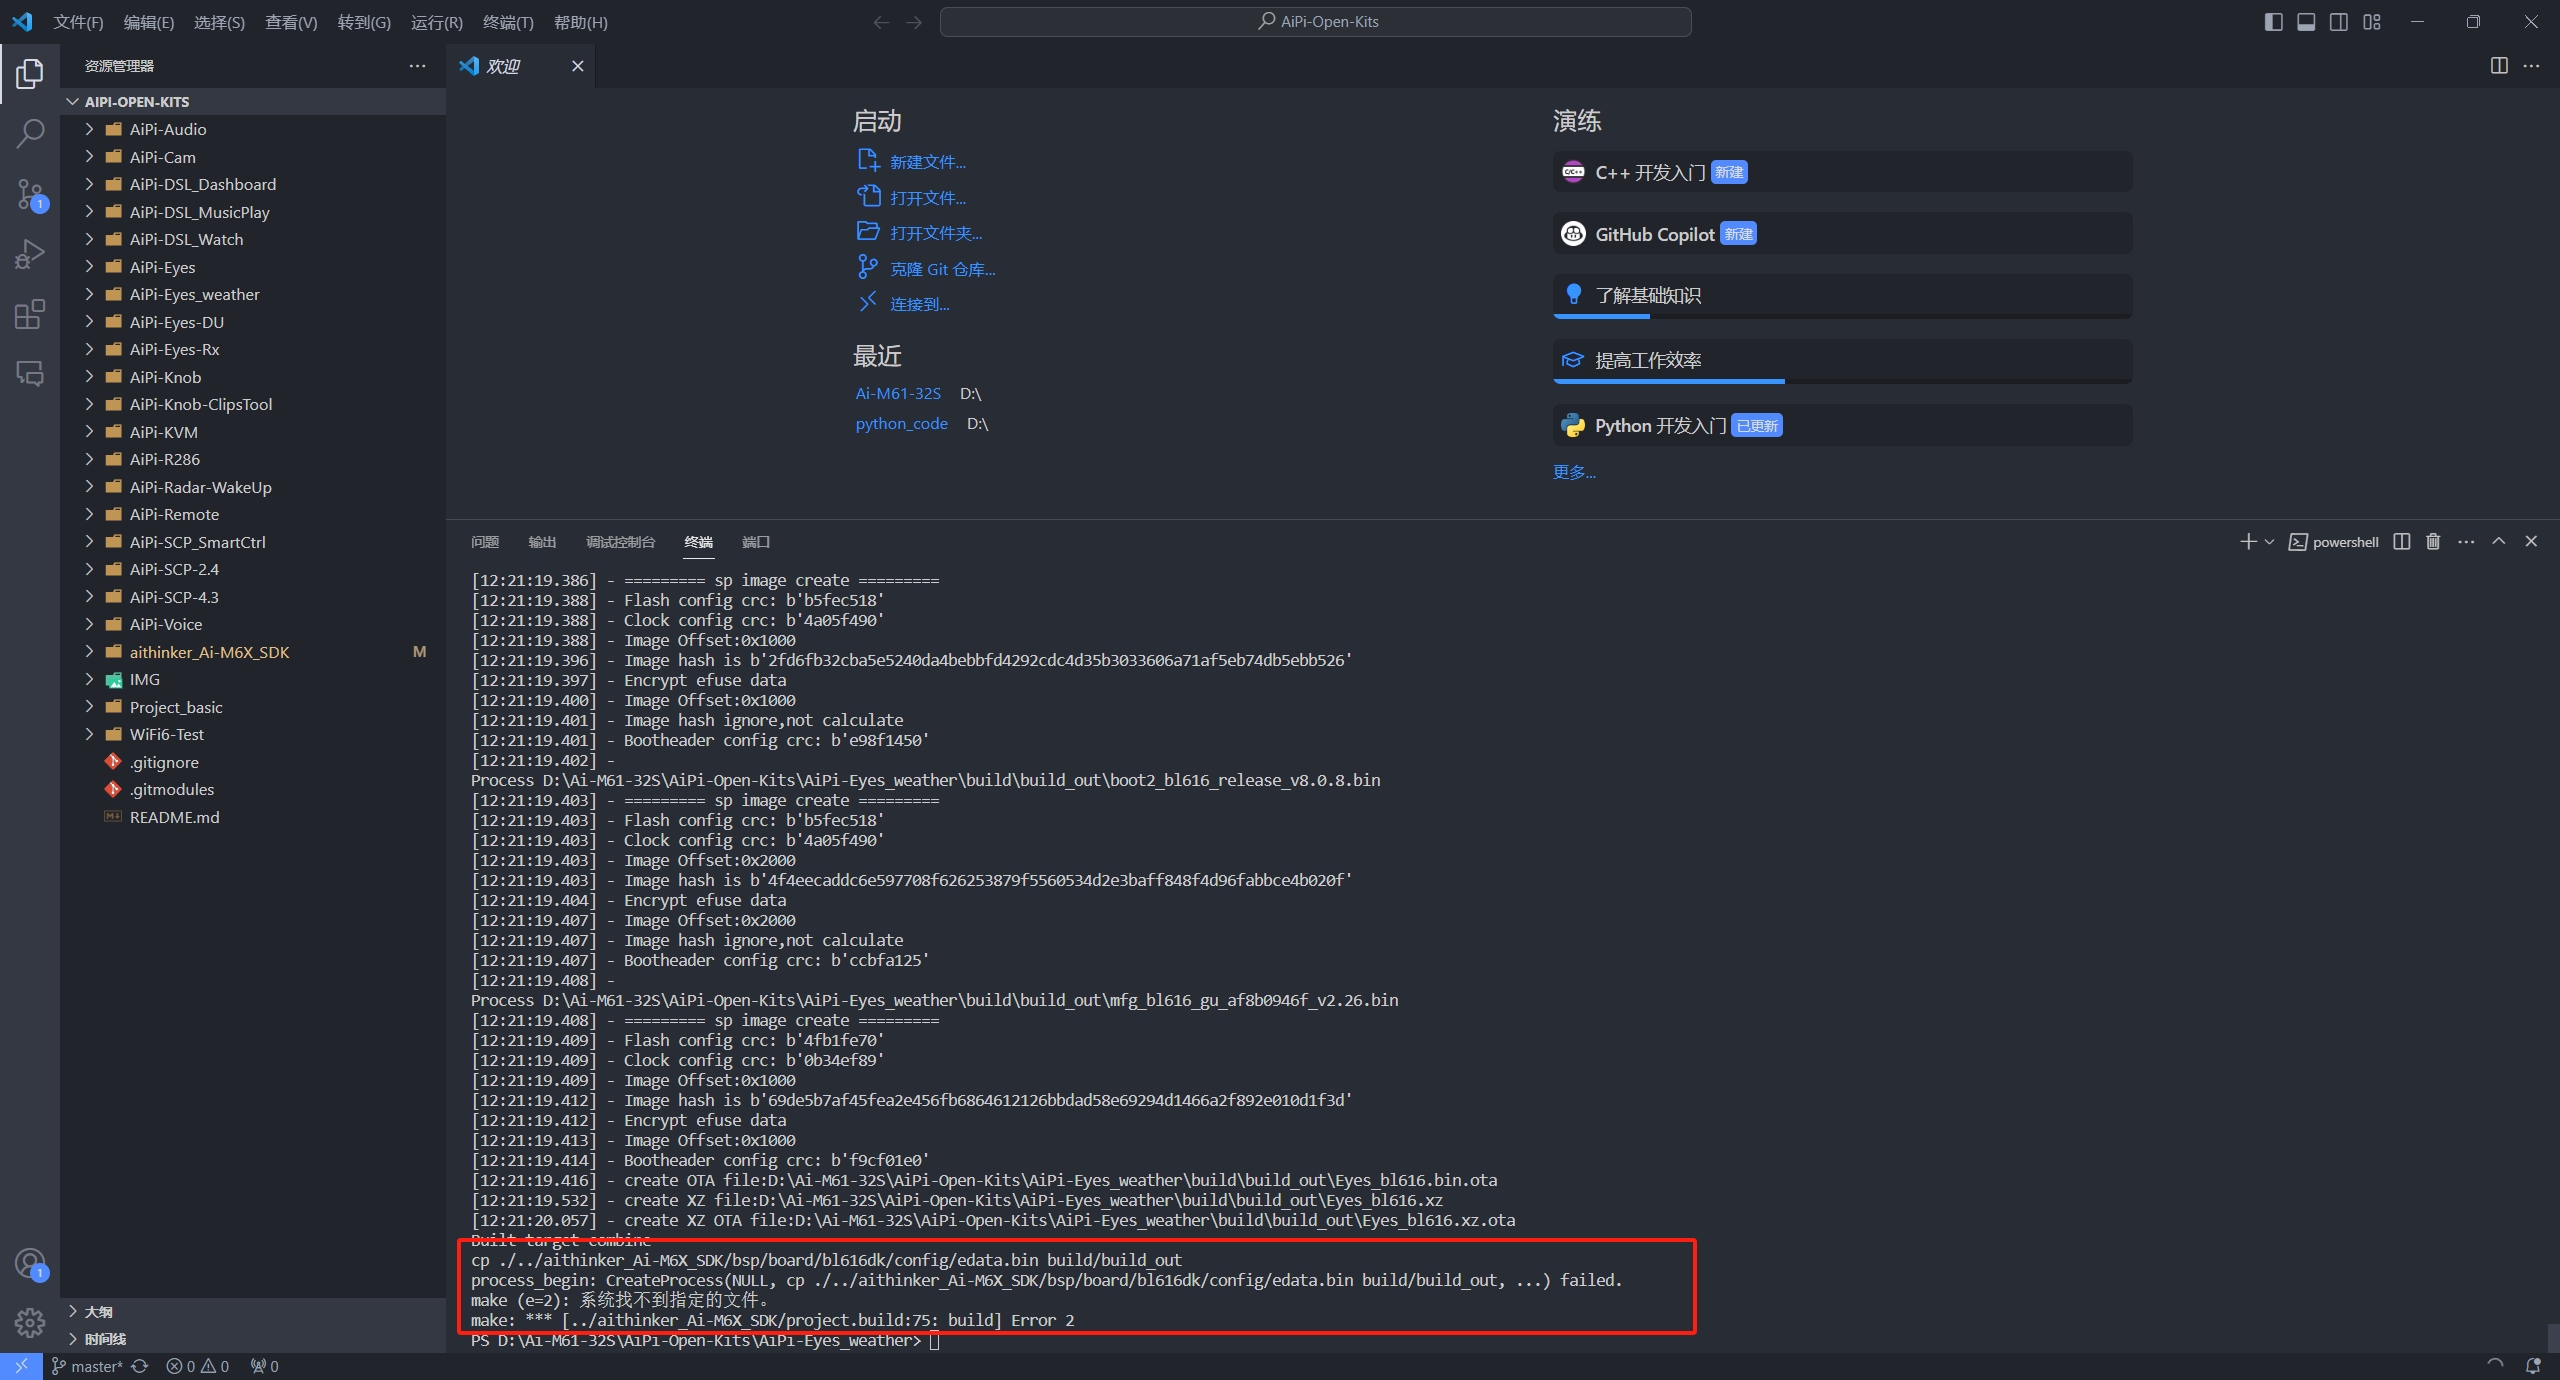Open the terminal launch profile dropdown arrow
Screen dimensions: 2560x1380
click(x=2269, y=541)
